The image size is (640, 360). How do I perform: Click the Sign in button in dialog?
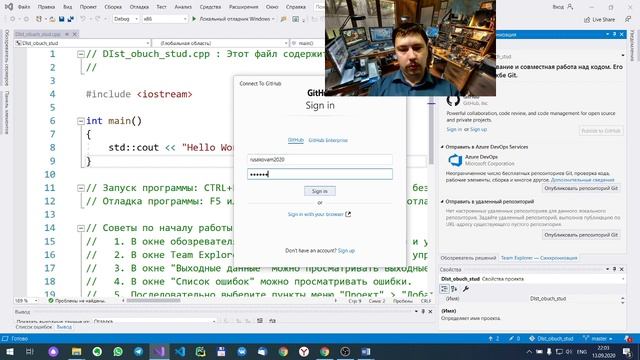pos(320,191)
